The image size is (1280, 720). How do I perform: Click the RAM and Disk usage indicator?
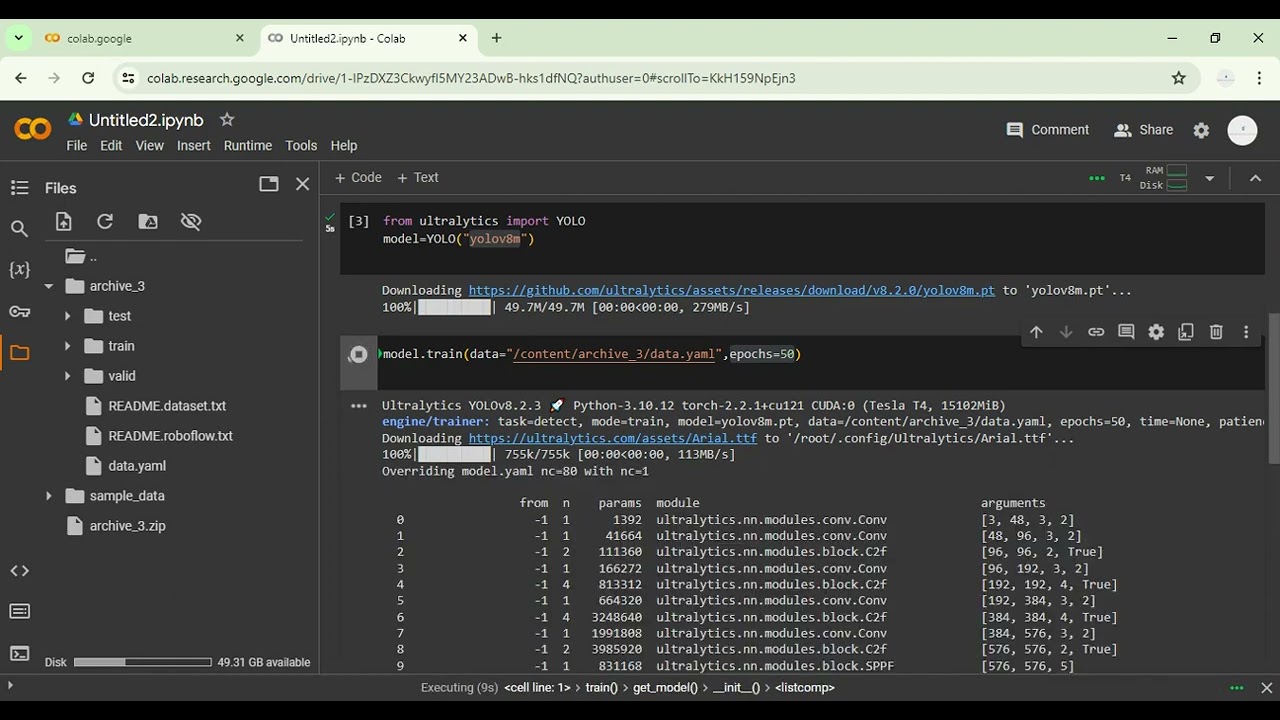click(1165, 178)
